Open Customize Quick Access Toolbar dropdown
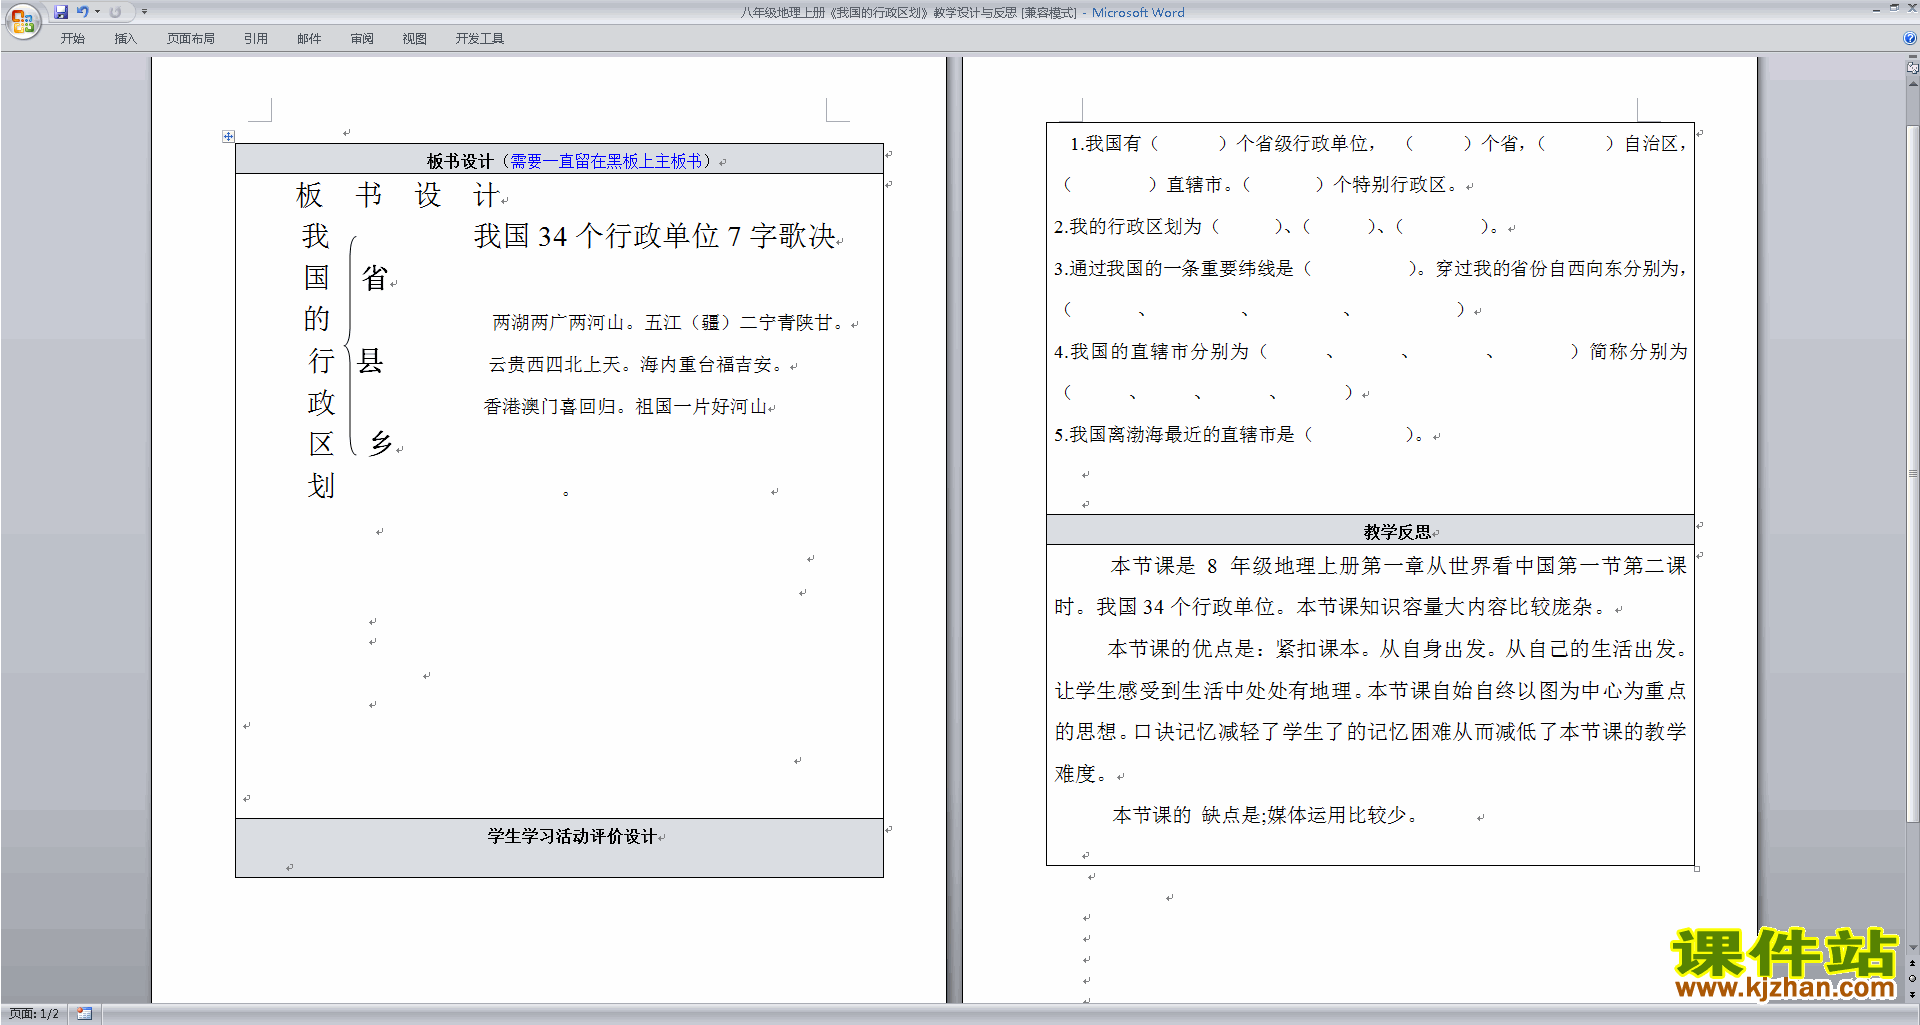 [144, 12]
